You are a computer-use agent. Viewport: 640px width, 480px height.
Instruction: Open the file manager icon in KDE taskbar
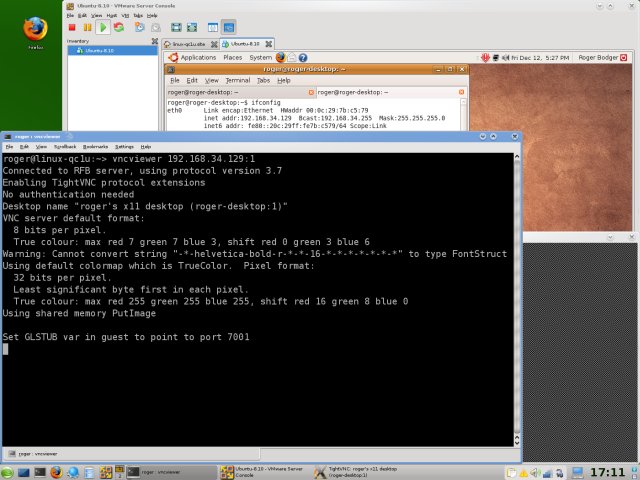click(x=89, y=473)
